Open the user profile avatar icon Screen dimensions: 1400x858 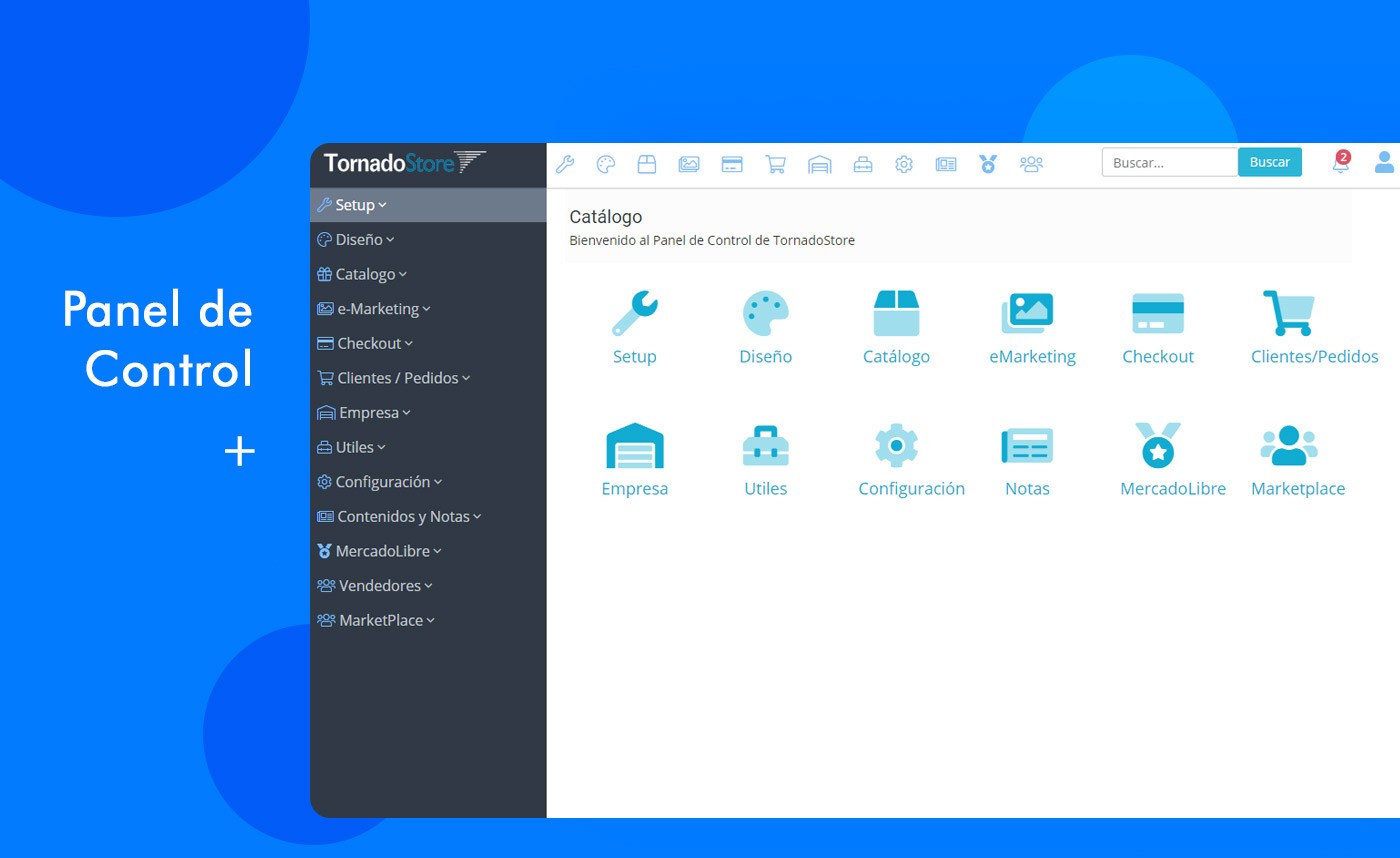click(x=1385, y=162)
